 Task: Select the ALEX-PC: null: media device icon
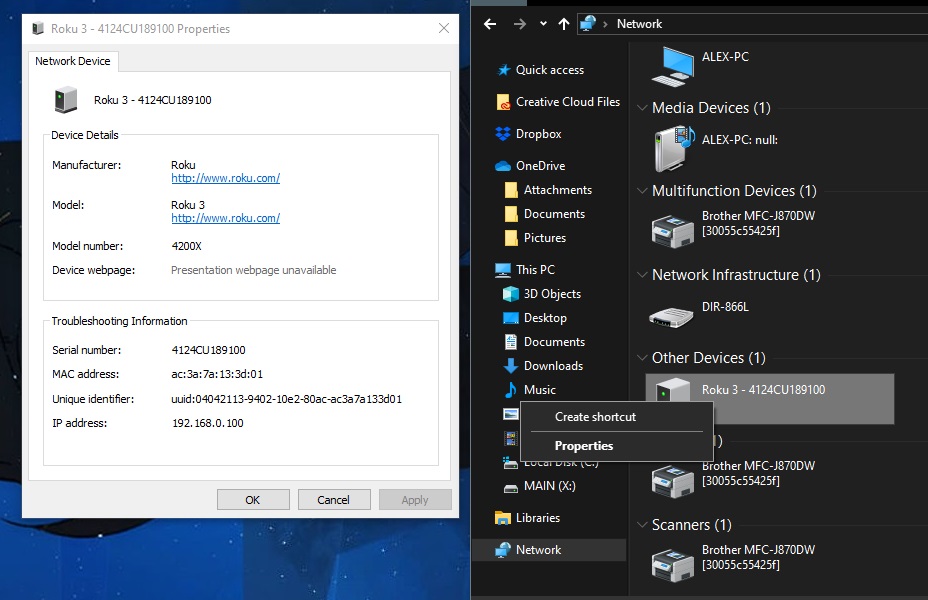tap(674, 149)
